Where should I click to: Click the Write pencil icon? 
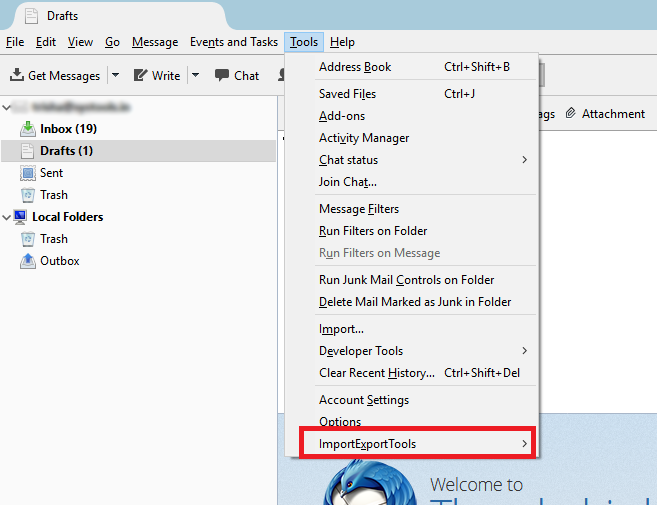tap(140, 75)
